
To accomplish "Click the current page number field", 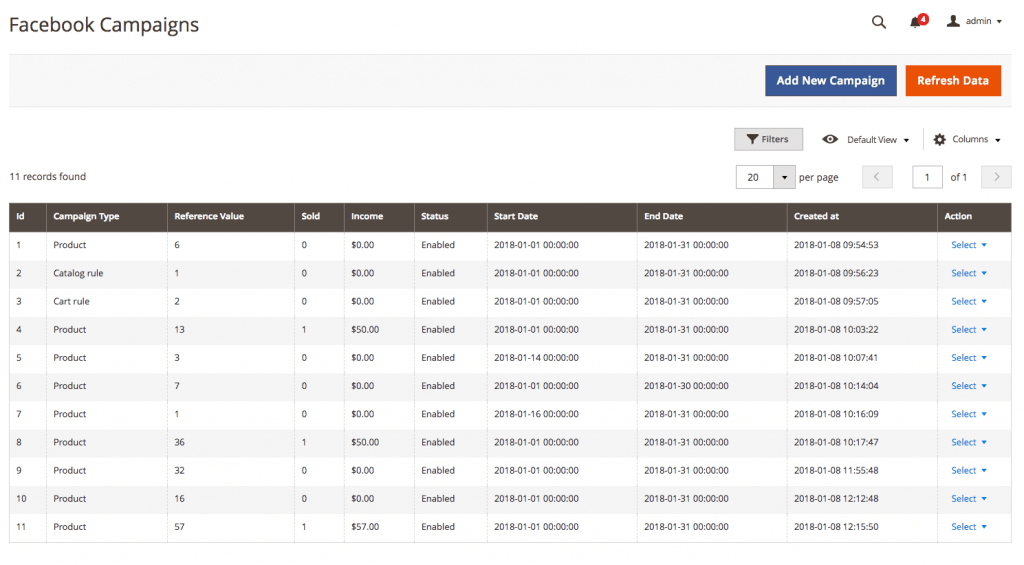I will [927, 177].
